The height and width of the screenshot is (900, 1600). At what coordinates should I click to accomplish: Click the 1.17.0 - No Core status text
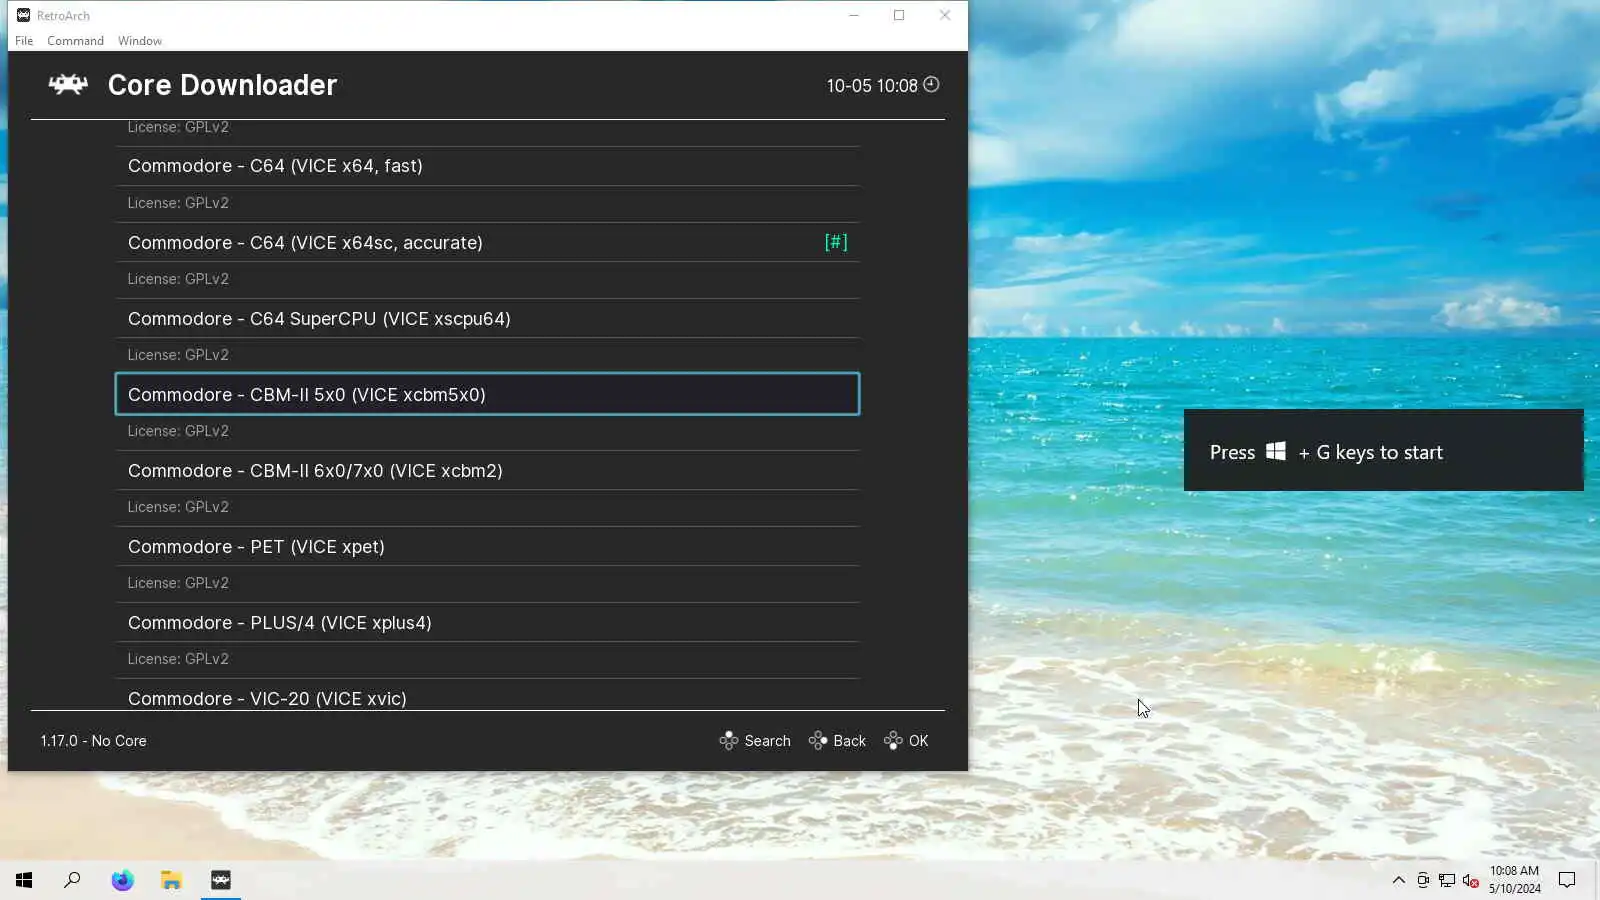(93, 741)
